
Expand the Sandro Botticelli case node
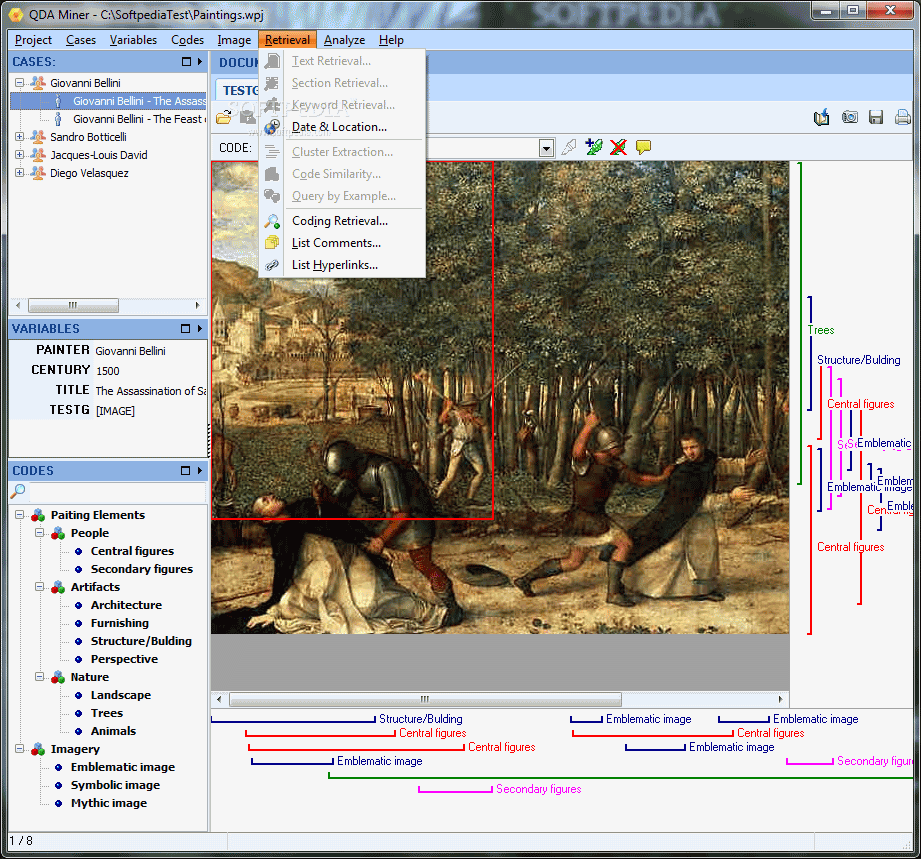(19, 137)
